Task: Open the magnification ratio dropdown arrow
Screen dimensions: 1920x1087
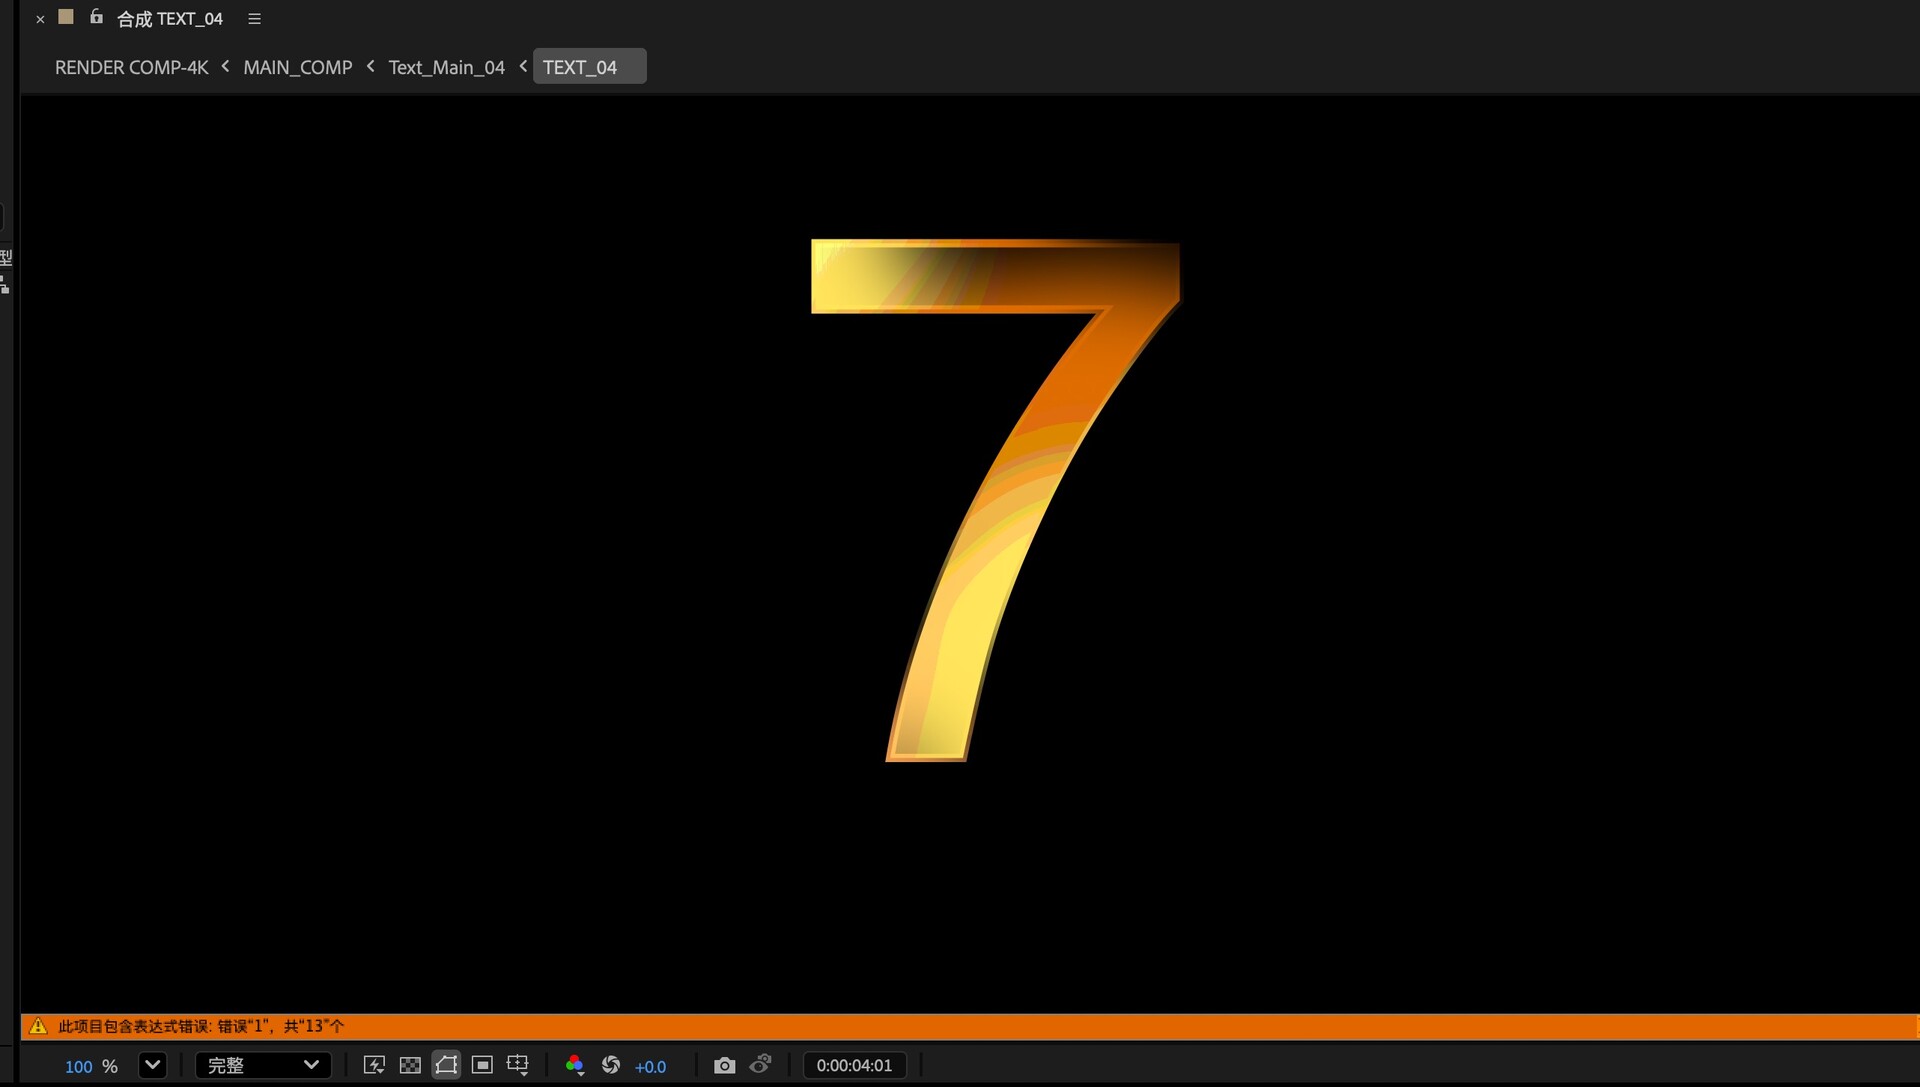Action: tap(152, 1066)
